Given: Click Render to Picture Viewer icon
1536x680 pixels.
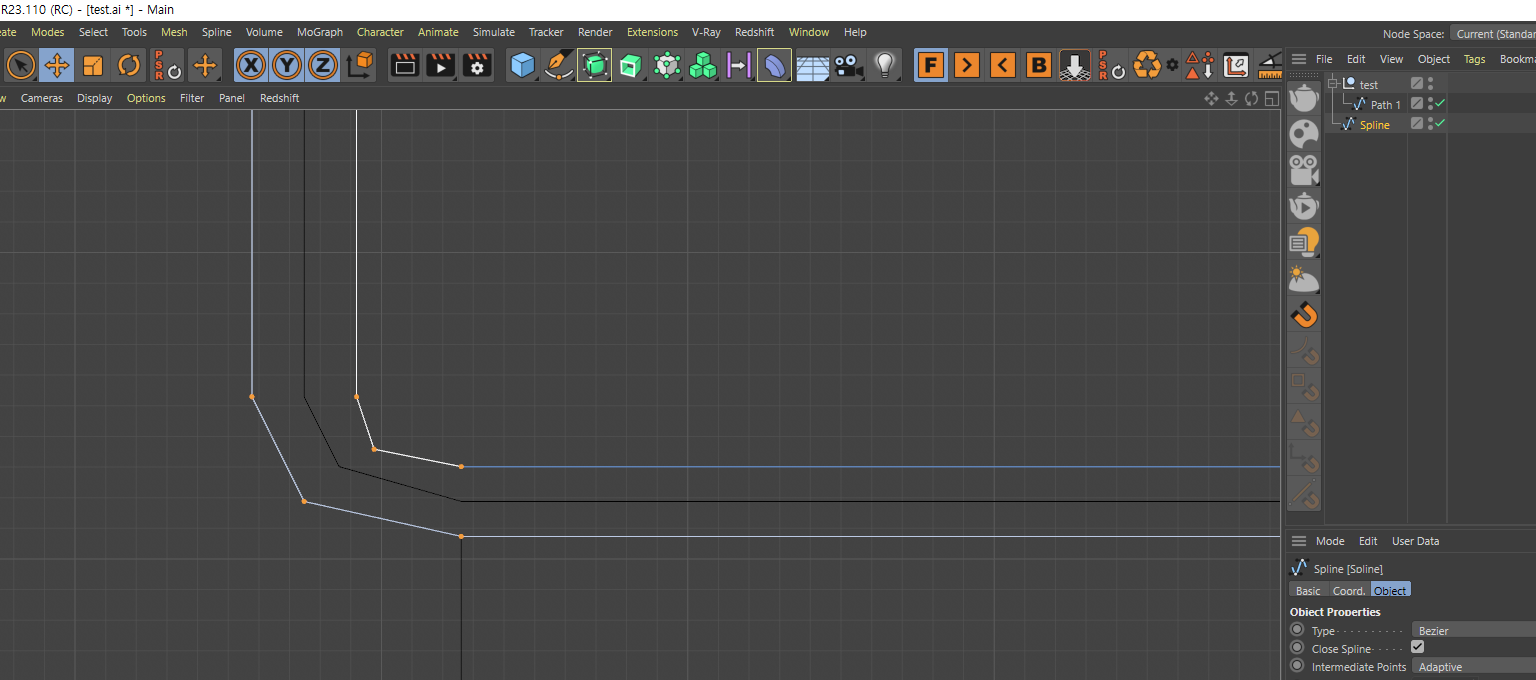Looking at the screenshot, I should coord(441,66).
